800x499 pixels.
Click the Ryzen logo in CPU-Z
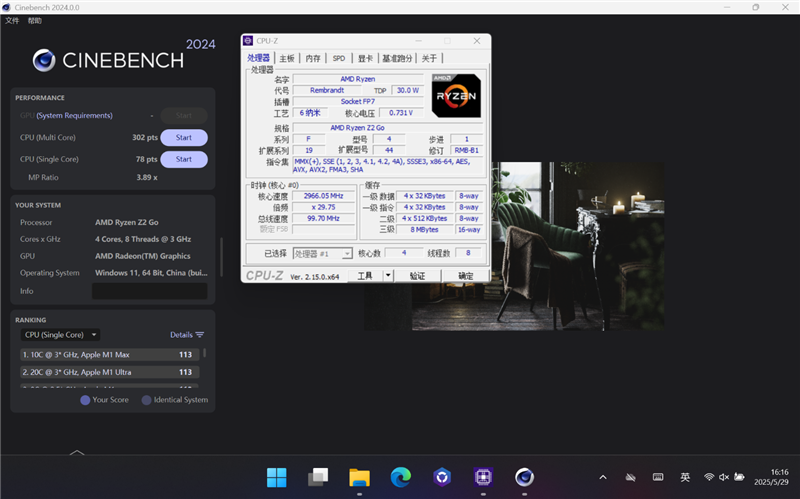point(456,95)
